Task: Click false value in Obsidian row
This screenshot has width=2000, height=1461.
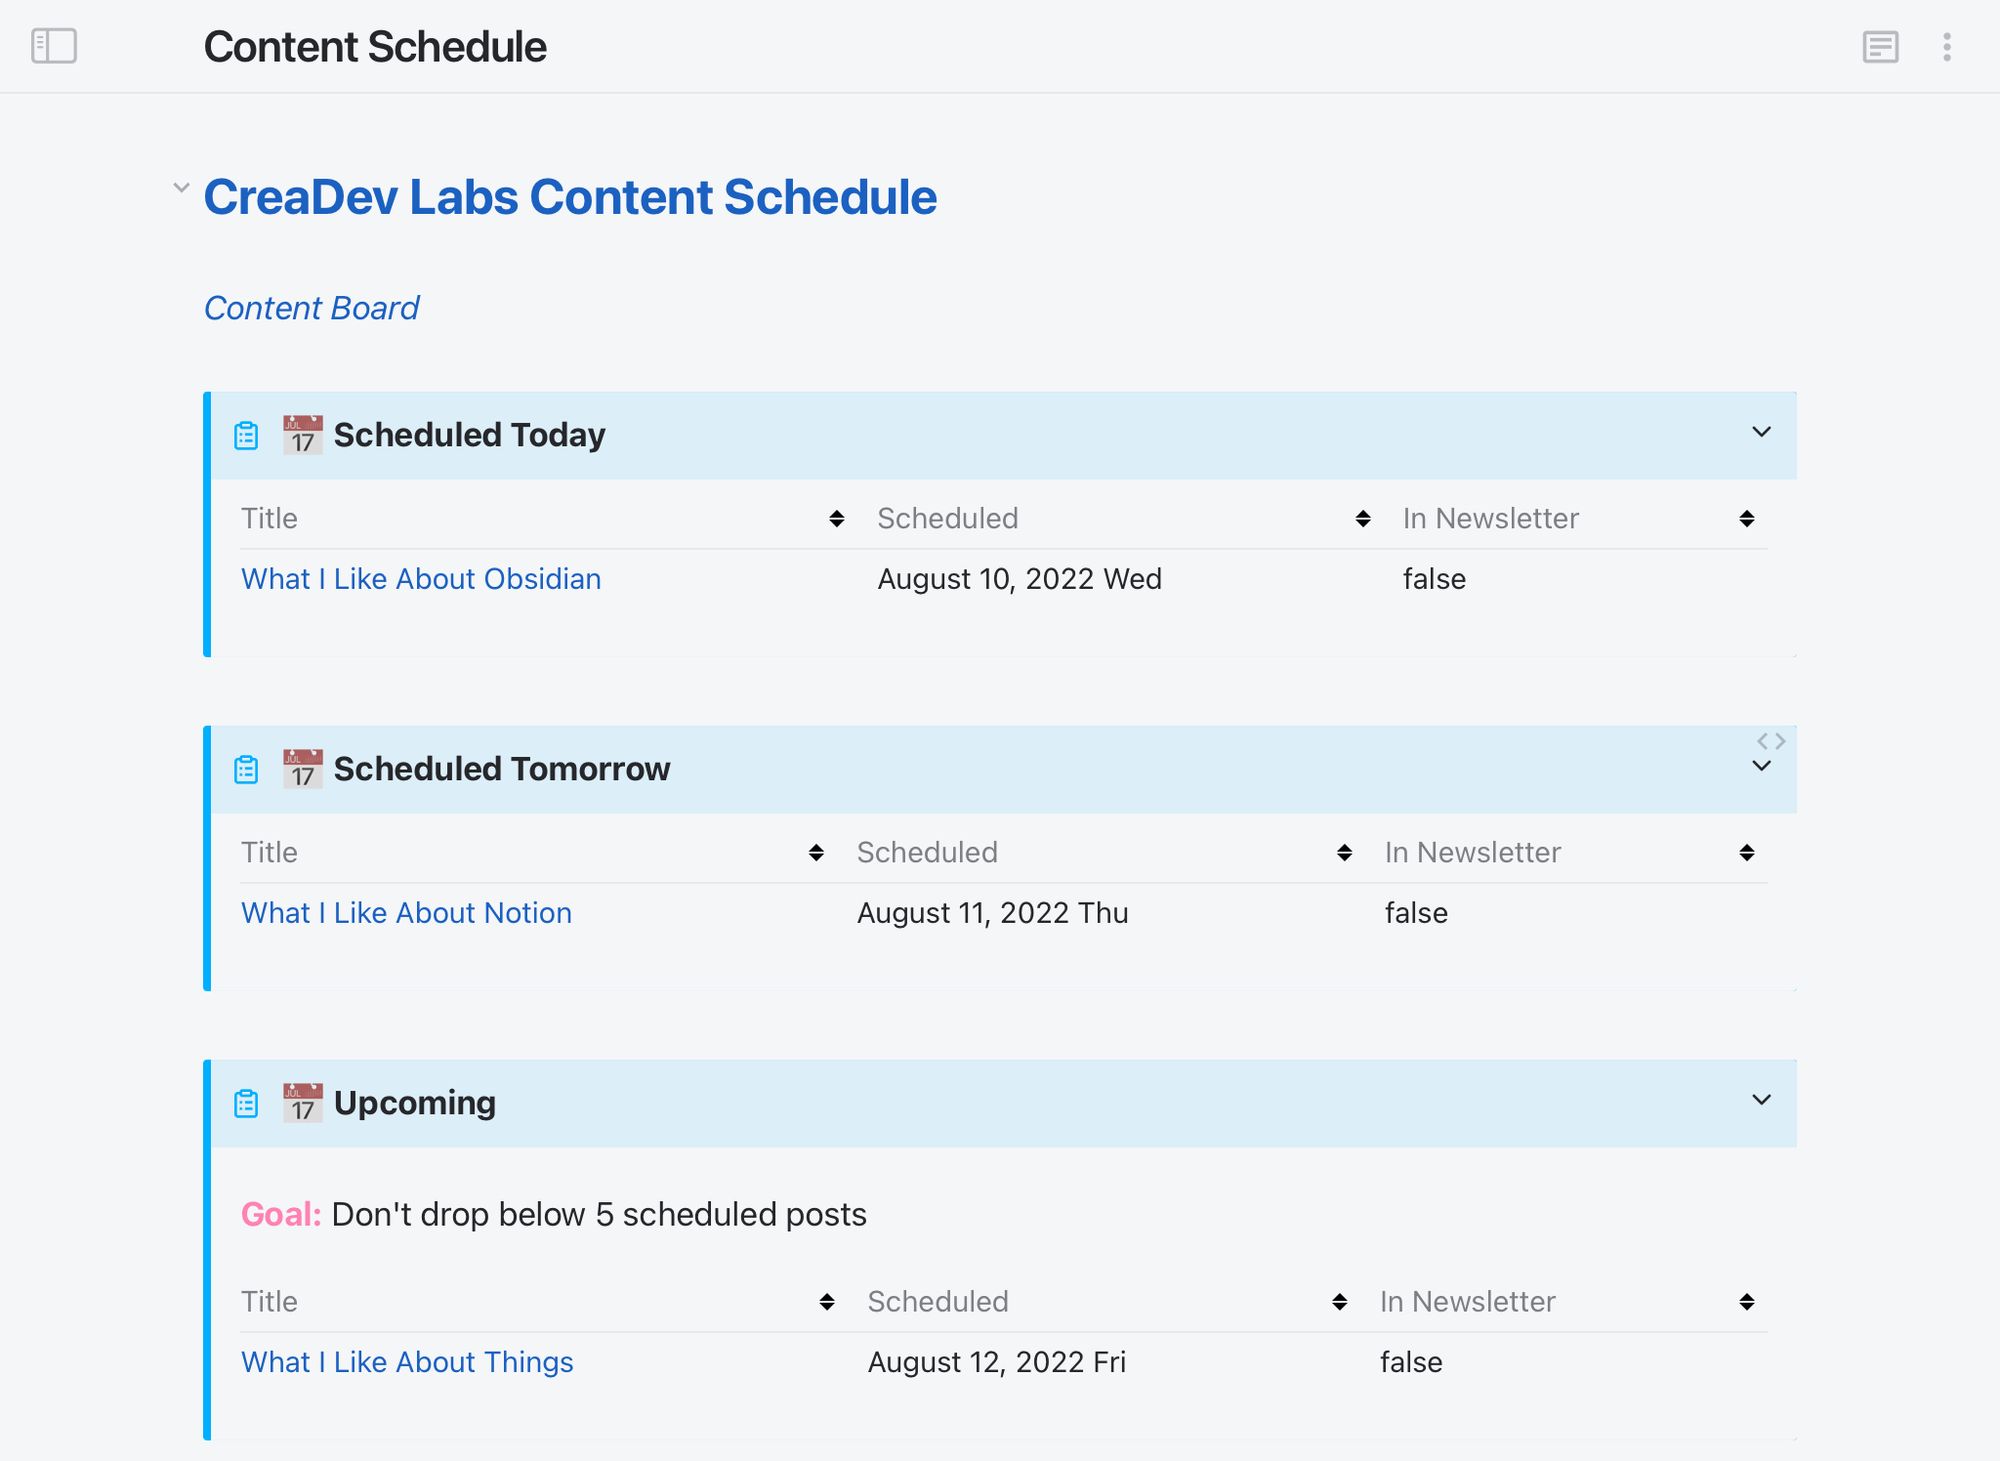Action: tap(1434, 579)
